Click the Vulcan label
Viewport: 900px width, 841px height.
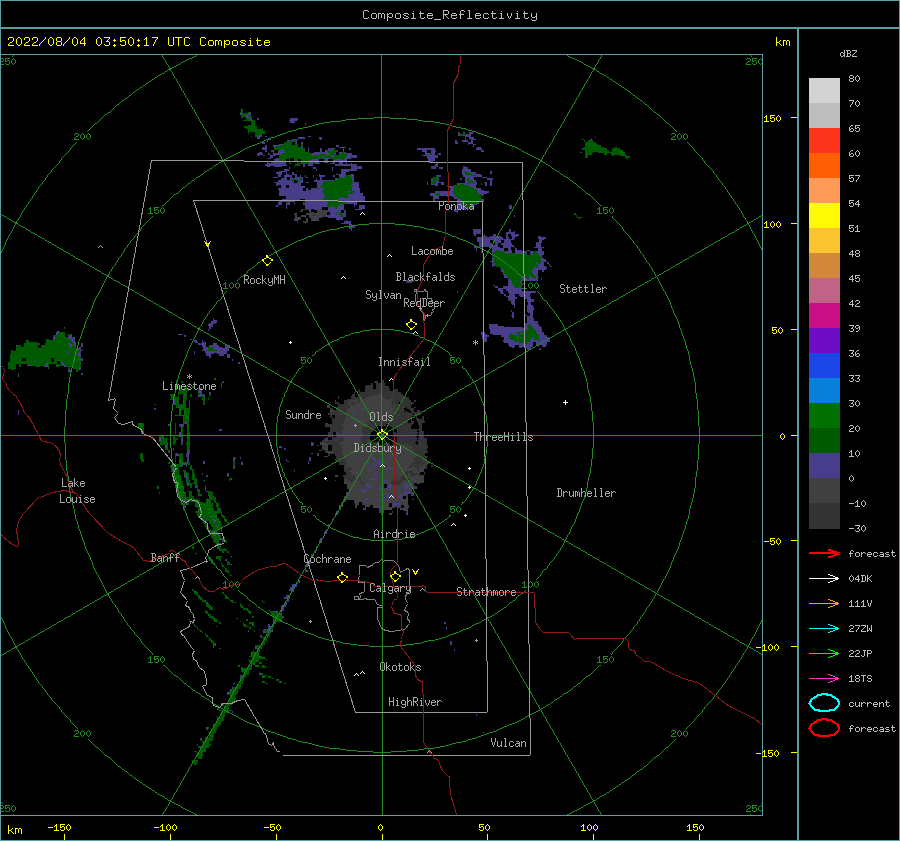tap(508, 743)
